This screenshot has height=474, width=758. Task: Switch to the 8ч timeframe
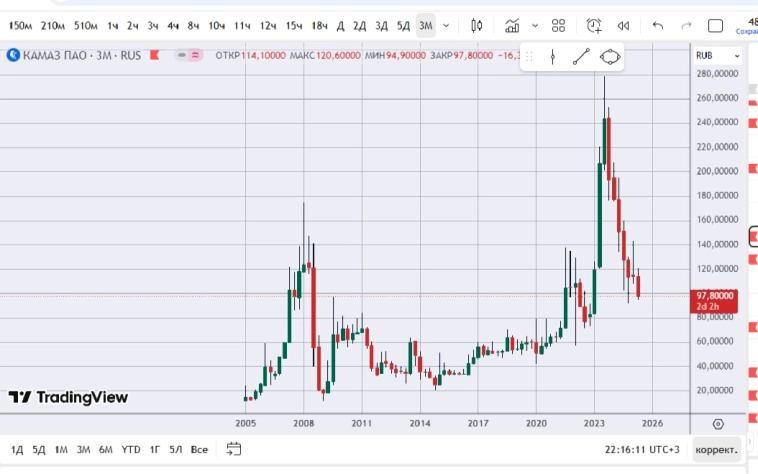[x=193, y=26]
